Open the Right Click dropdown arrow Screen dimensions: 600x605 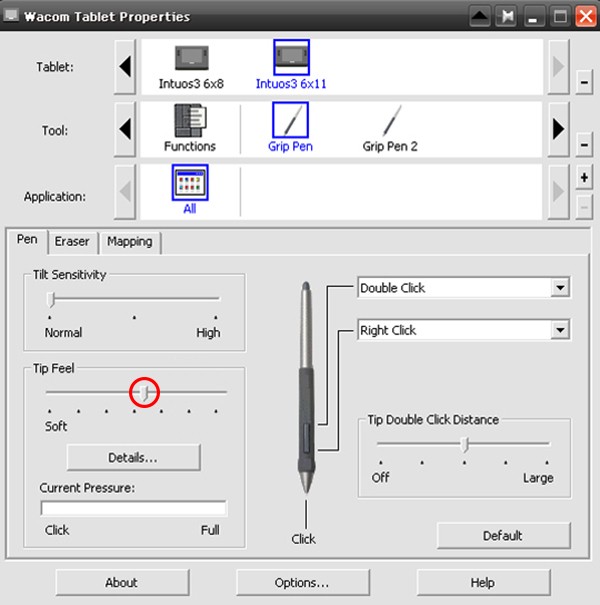click(560, 330)
